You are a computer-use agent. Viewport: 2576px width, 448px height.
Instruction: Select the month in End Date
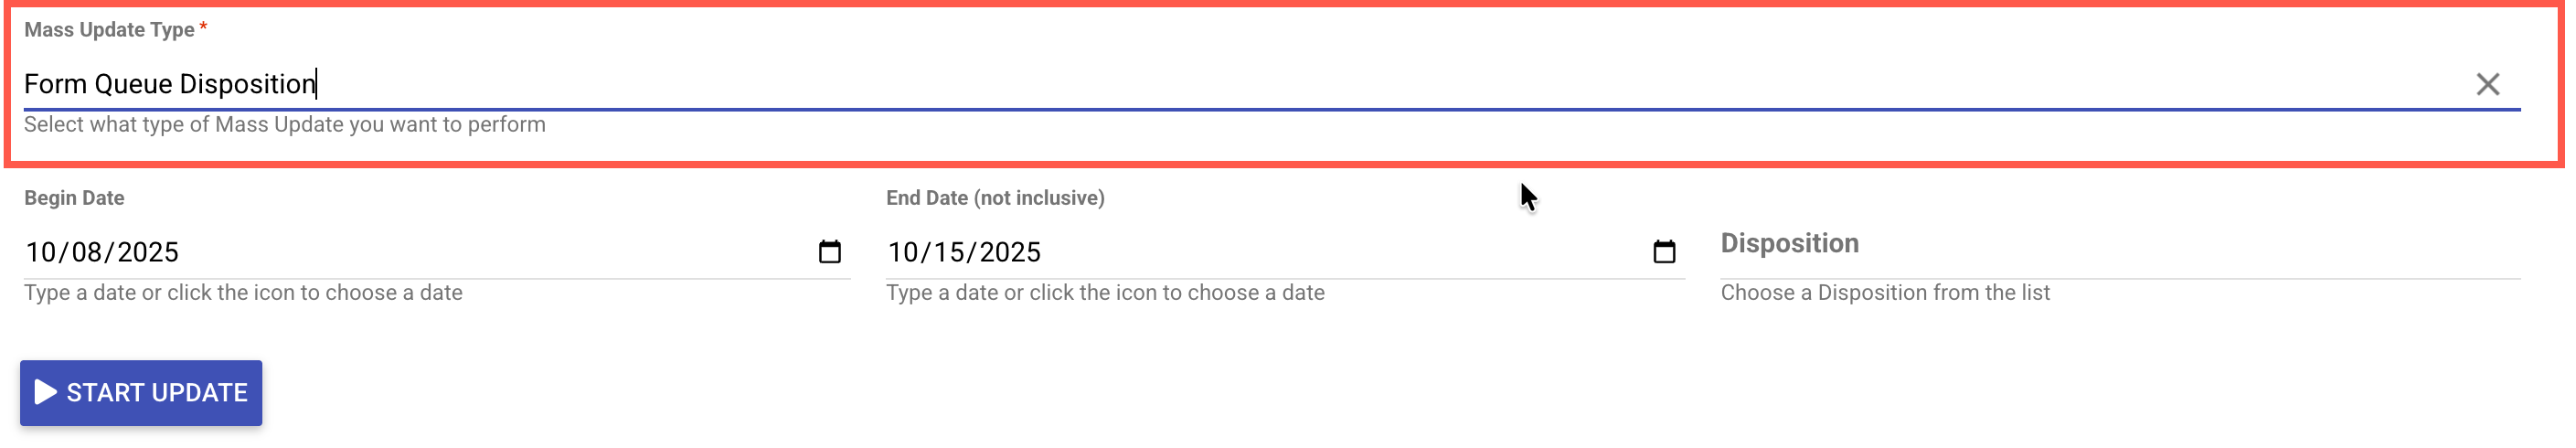click(903, 252)
